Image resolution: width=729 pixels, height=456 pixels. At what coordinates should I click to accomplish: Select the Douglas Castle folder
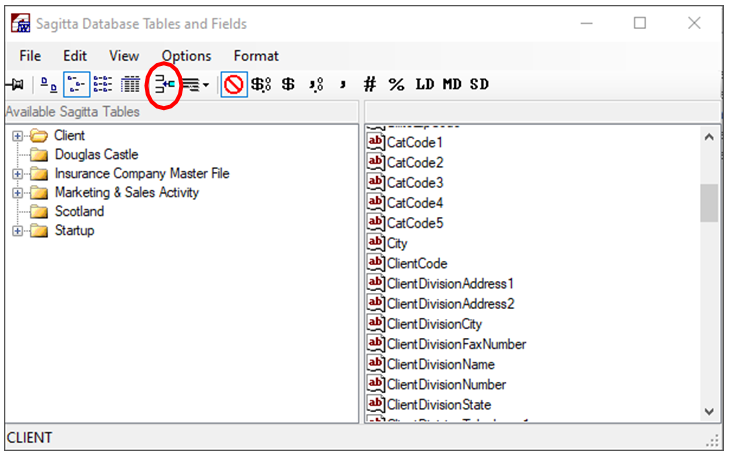coord(97,154)
